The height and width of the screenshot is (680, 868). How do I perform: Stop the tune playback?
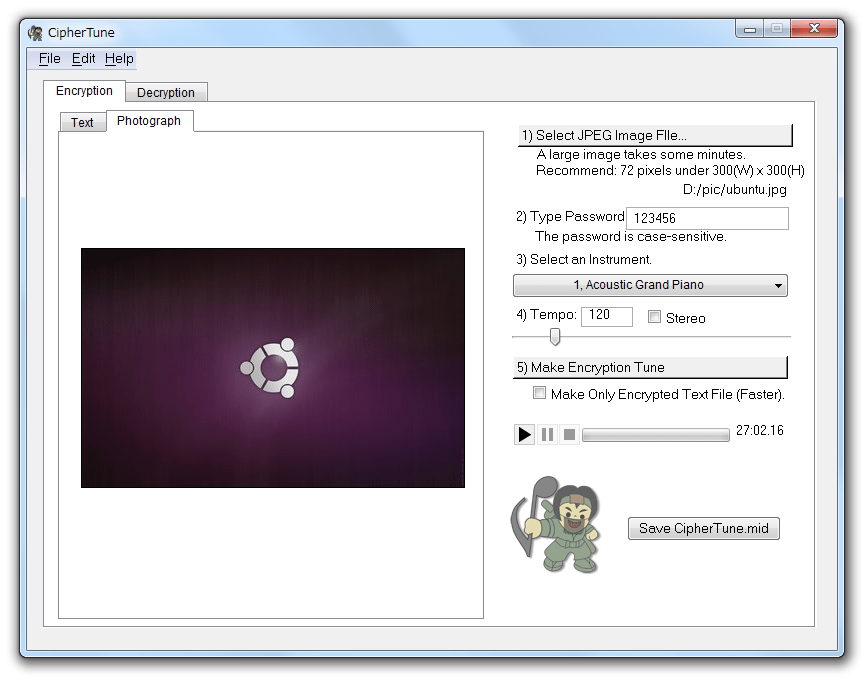569,434
